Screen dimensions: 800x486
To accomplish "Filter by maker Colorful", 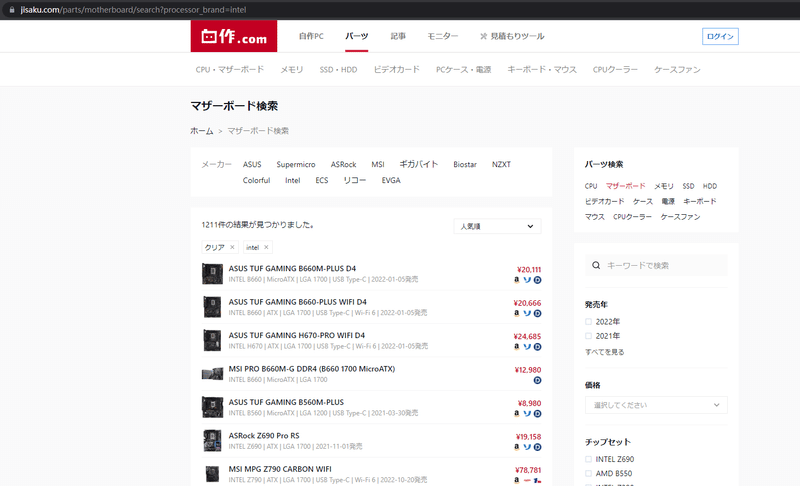I will pyautogui.click(x=256, y=180).
